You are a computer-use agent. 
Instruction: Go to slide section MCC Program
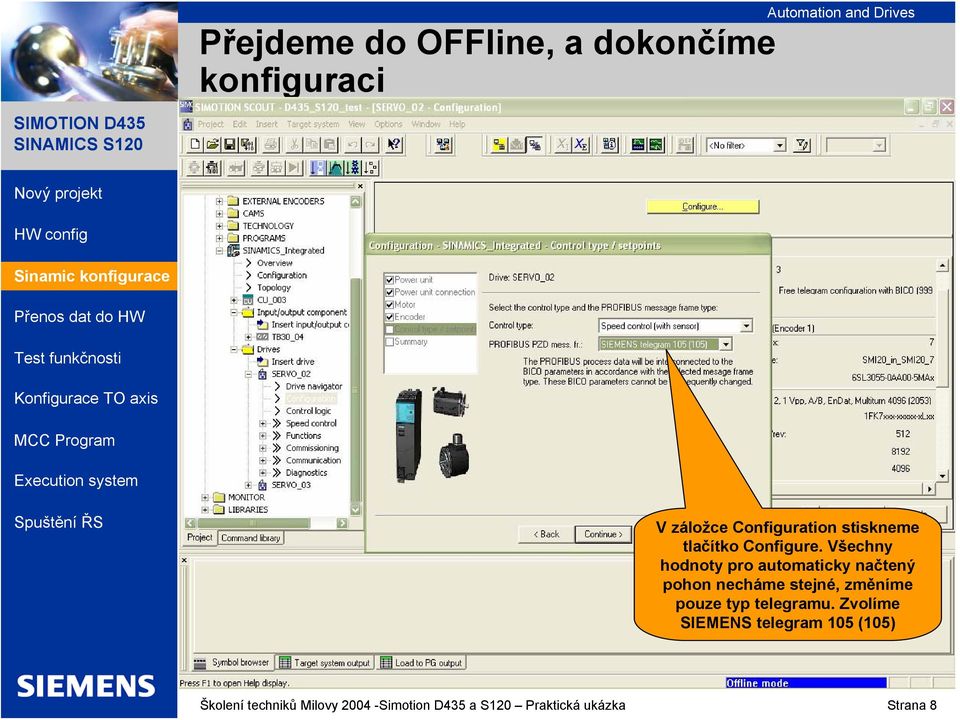tap(64, 440)
